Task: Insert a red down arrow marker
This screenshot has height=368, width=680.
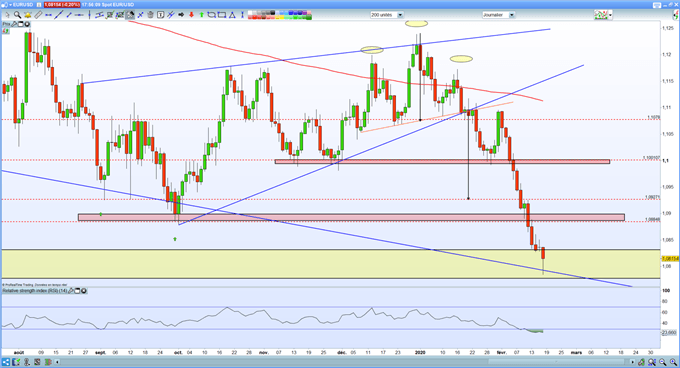Action: click(x=191, y=15)
